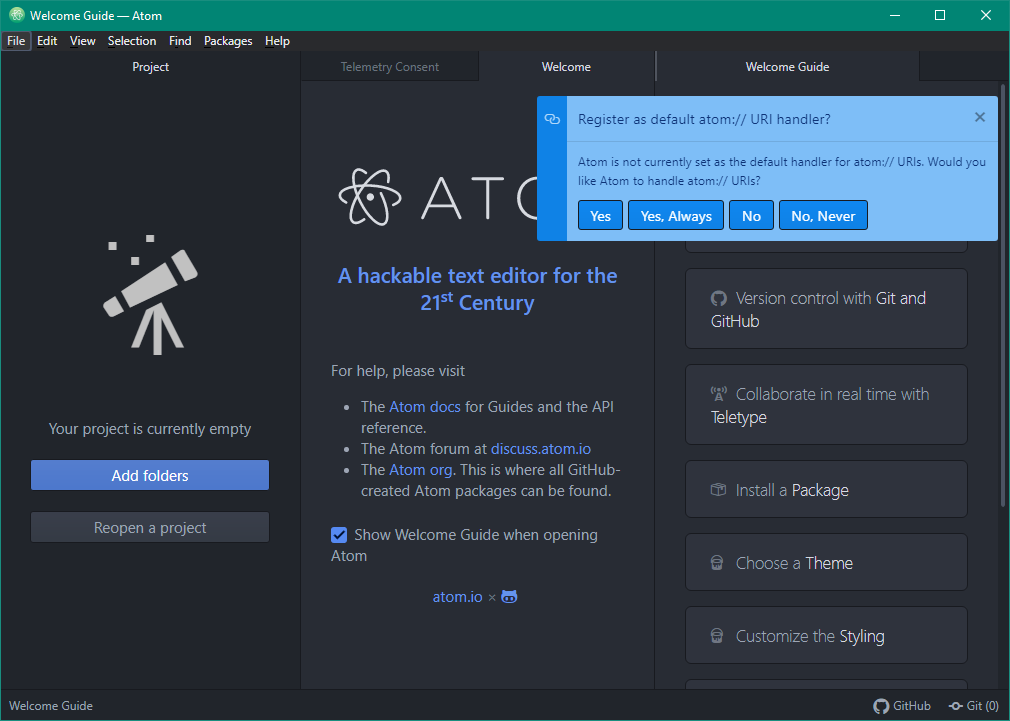Click the Atom app icon in title bar
This screenshot has width=1010, height=721.
17,15
